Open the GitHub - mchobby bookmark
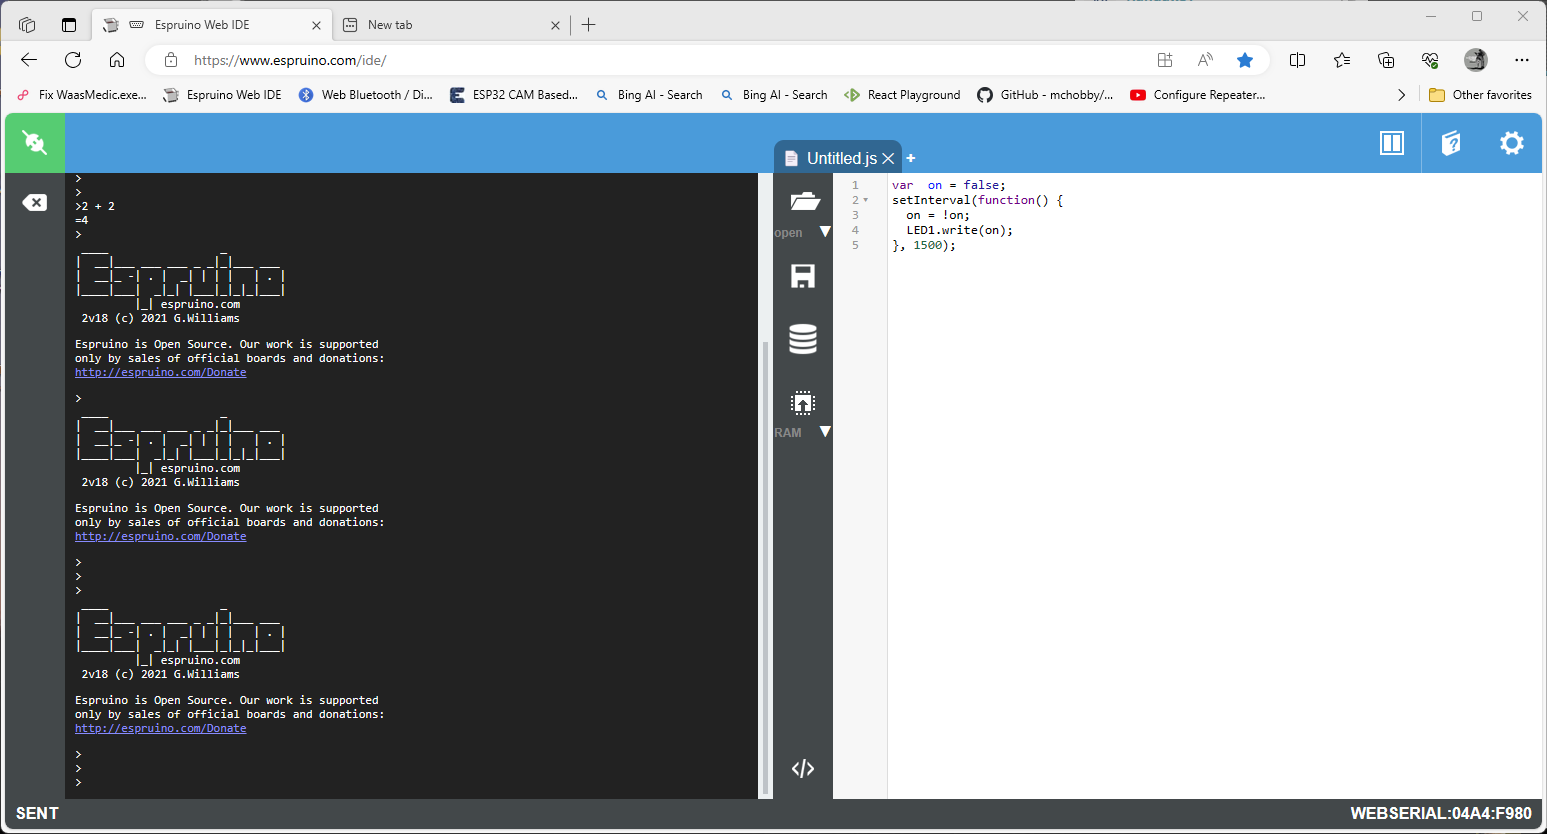 point(1045,95)
